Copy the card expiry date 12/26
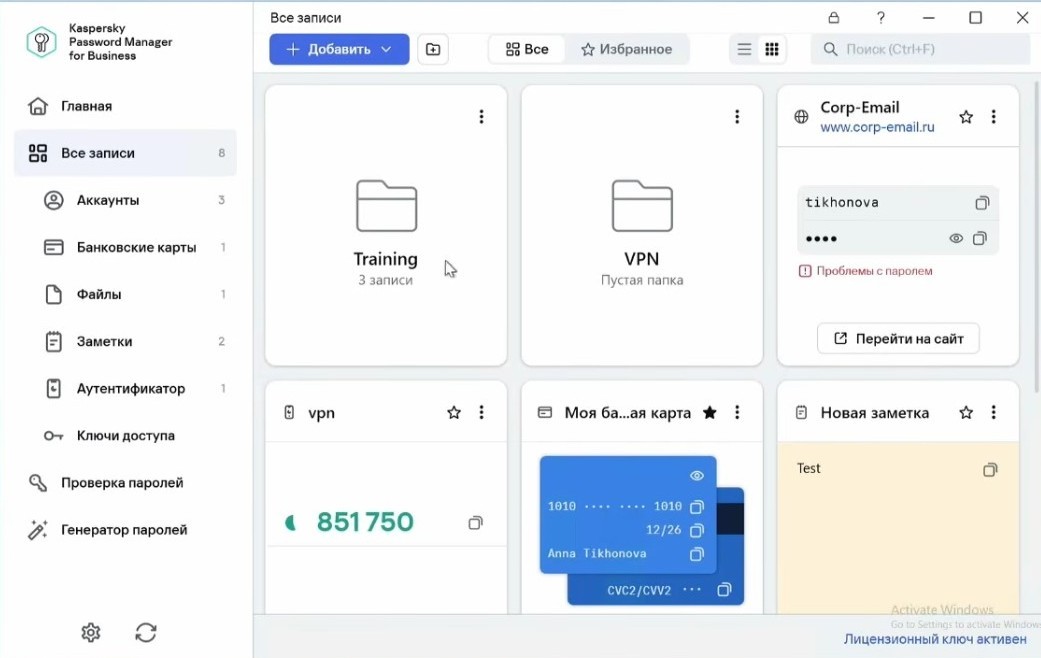 pyautogui.click(x=696, y=531)
